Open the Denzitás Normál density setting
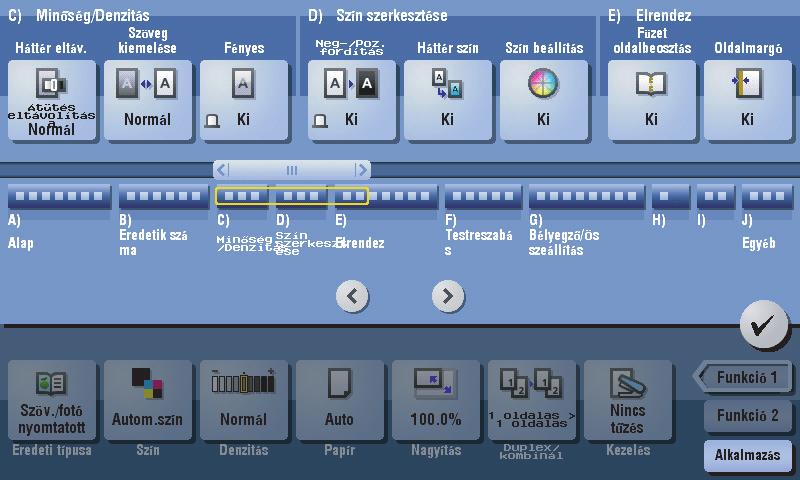Viewport: 800px width, 480px height. (244, 400)
